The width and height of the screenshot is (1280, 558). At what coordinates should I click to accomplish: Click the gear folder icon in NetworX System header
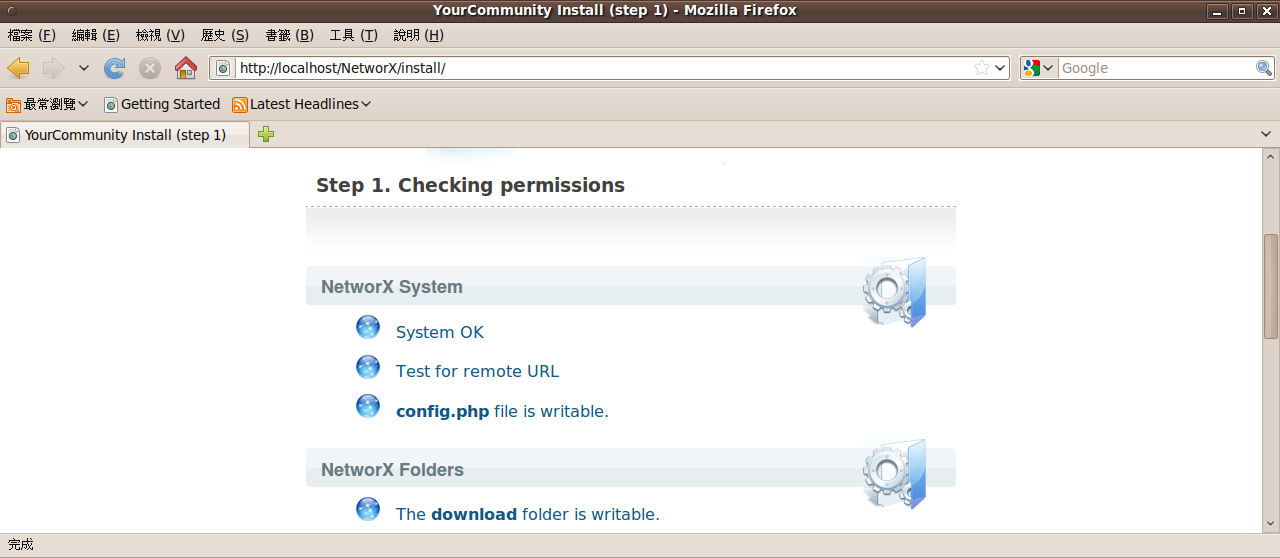tap(894, 291)
